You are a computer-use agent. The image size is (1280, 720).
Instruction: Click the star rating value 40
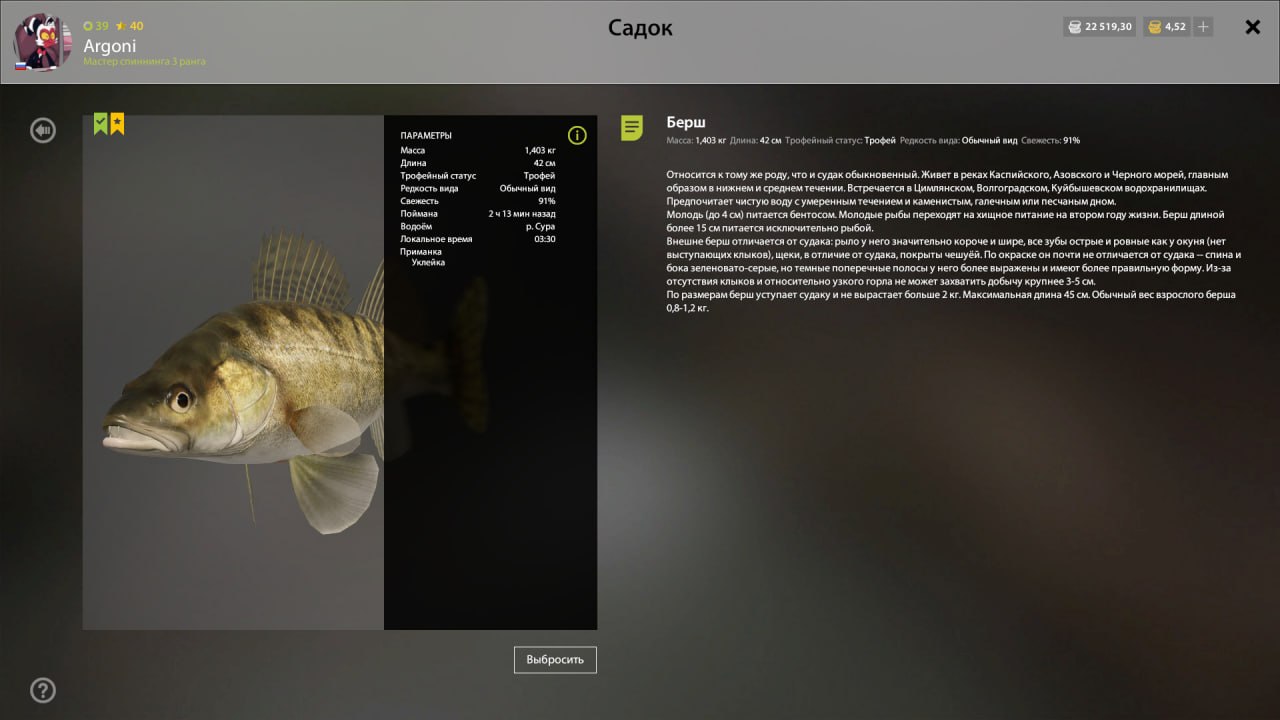[x=131, y=26]
